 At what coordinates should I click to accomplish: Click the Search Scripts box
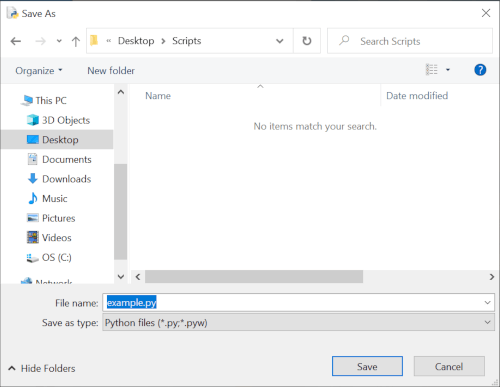tap(410, 41)
